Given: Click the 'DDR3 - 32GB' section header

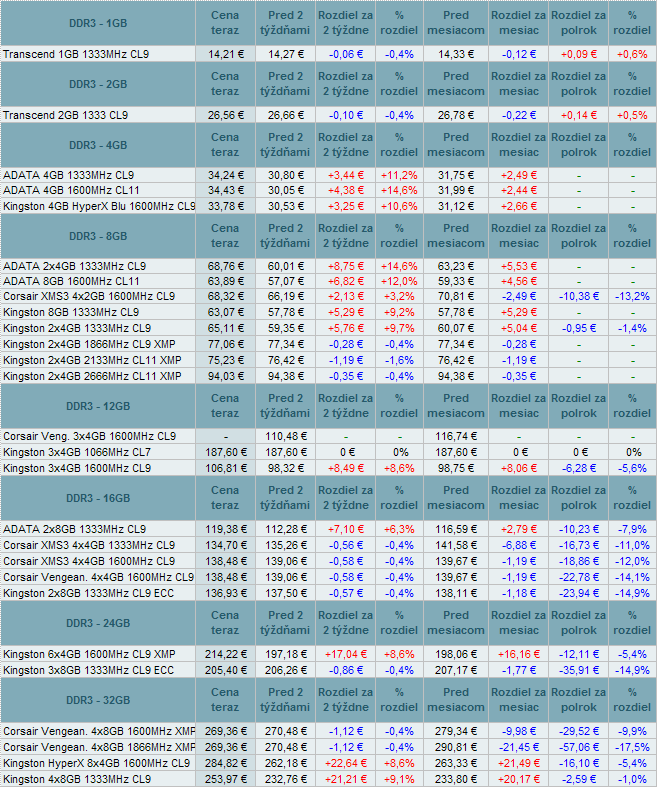Looking at the screenshot, I should pyautogui.click(x=98, y=700).
